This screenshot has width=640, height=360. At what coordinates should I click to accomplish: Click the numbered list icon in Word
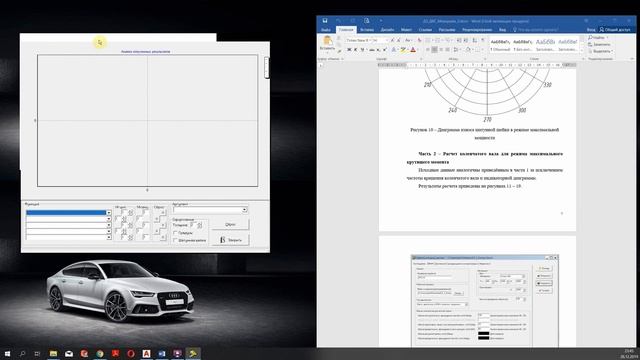(x=437, y=40)
